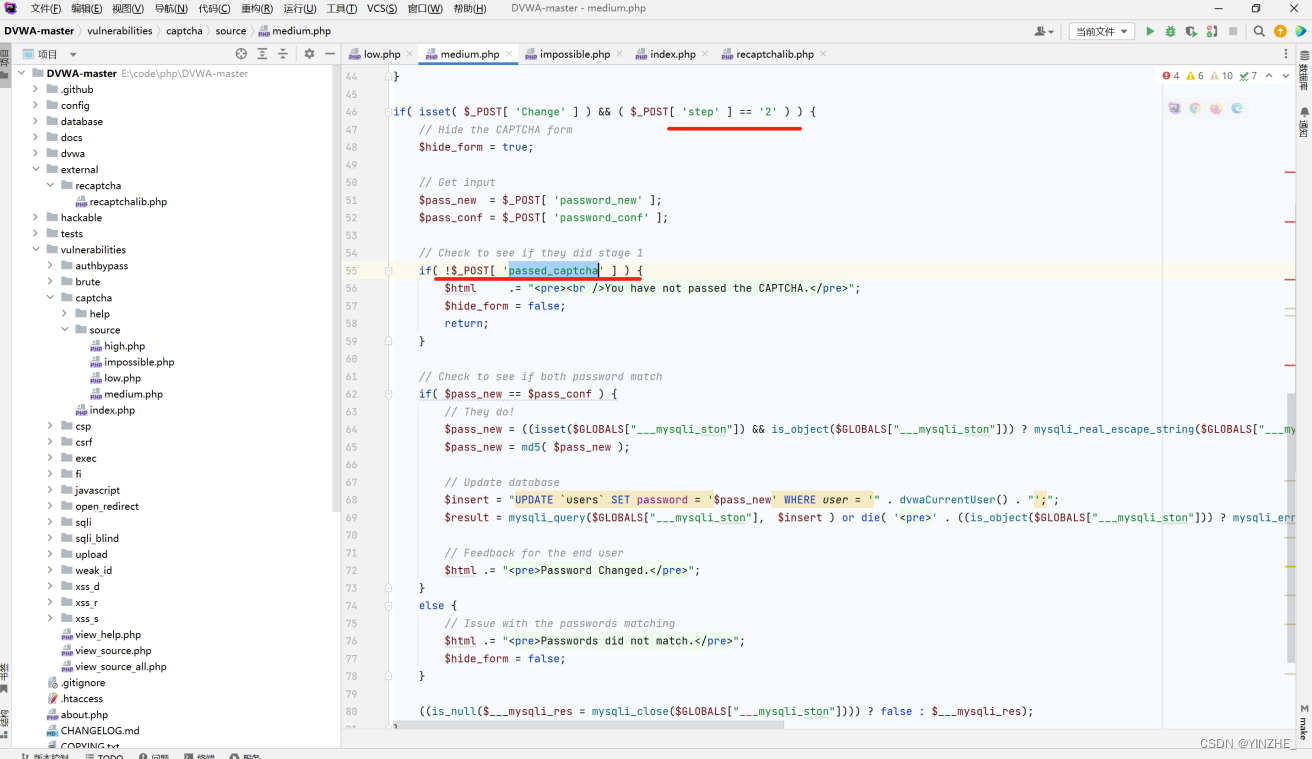Screen dimensions: 1312x759
Task: Open the VCS(S) menu
Action: pyautogui.click(x=382, y=8)
